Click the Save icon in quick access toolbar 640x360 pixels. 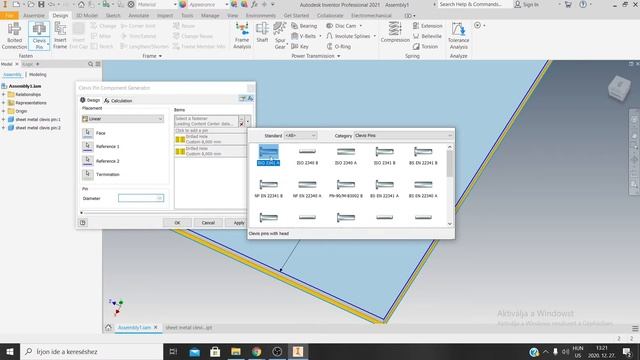pyautogui.click(x=41, y=4)
